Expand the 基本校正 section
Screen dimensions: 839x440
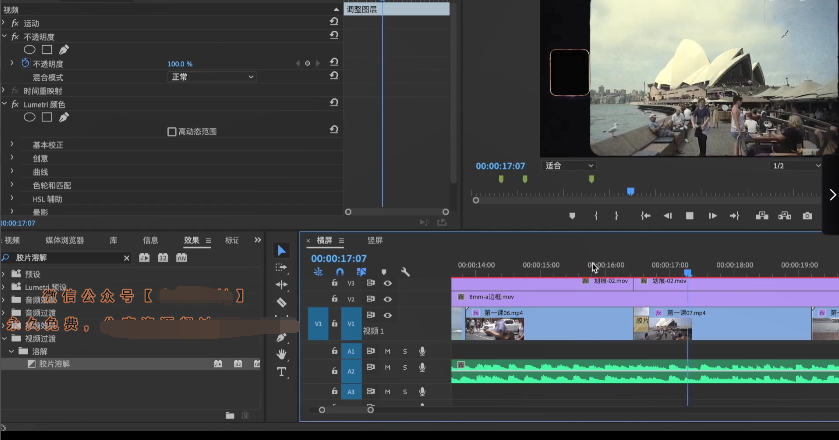tap(12, 145)
